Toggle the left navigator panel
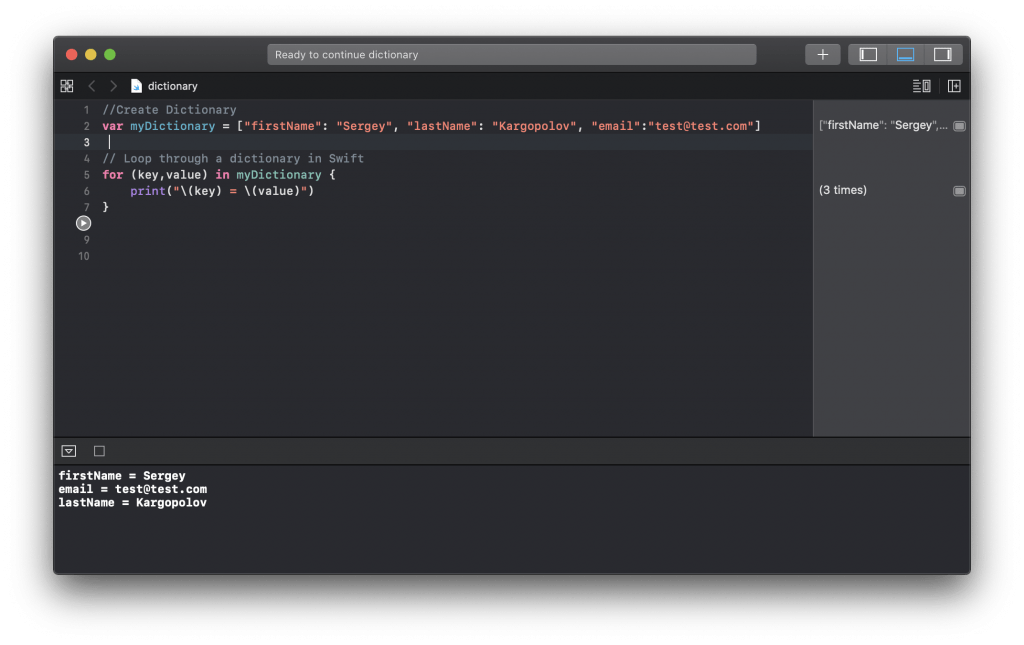 point(867,54)
